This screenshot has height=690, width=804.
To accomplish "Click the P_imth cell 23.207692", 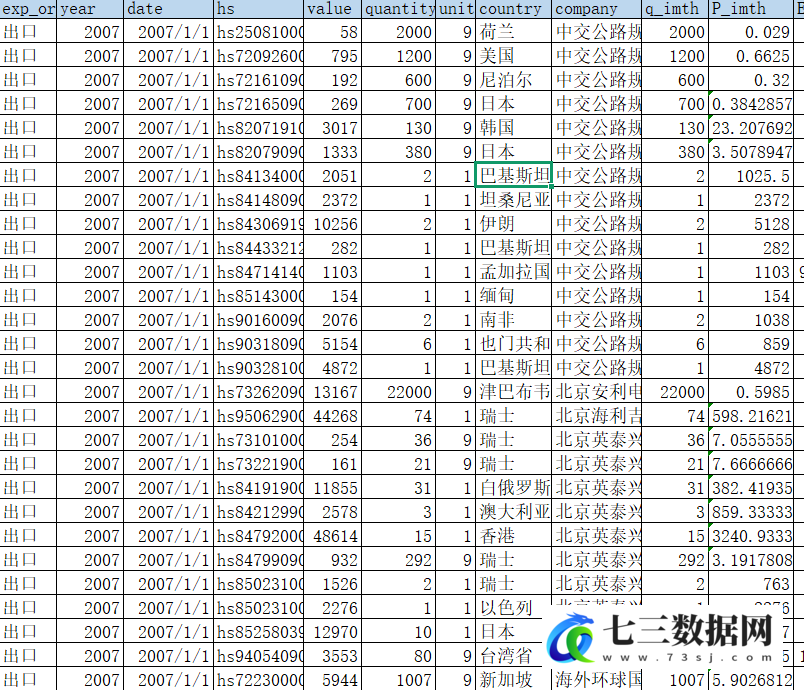I will click(751, 128).
